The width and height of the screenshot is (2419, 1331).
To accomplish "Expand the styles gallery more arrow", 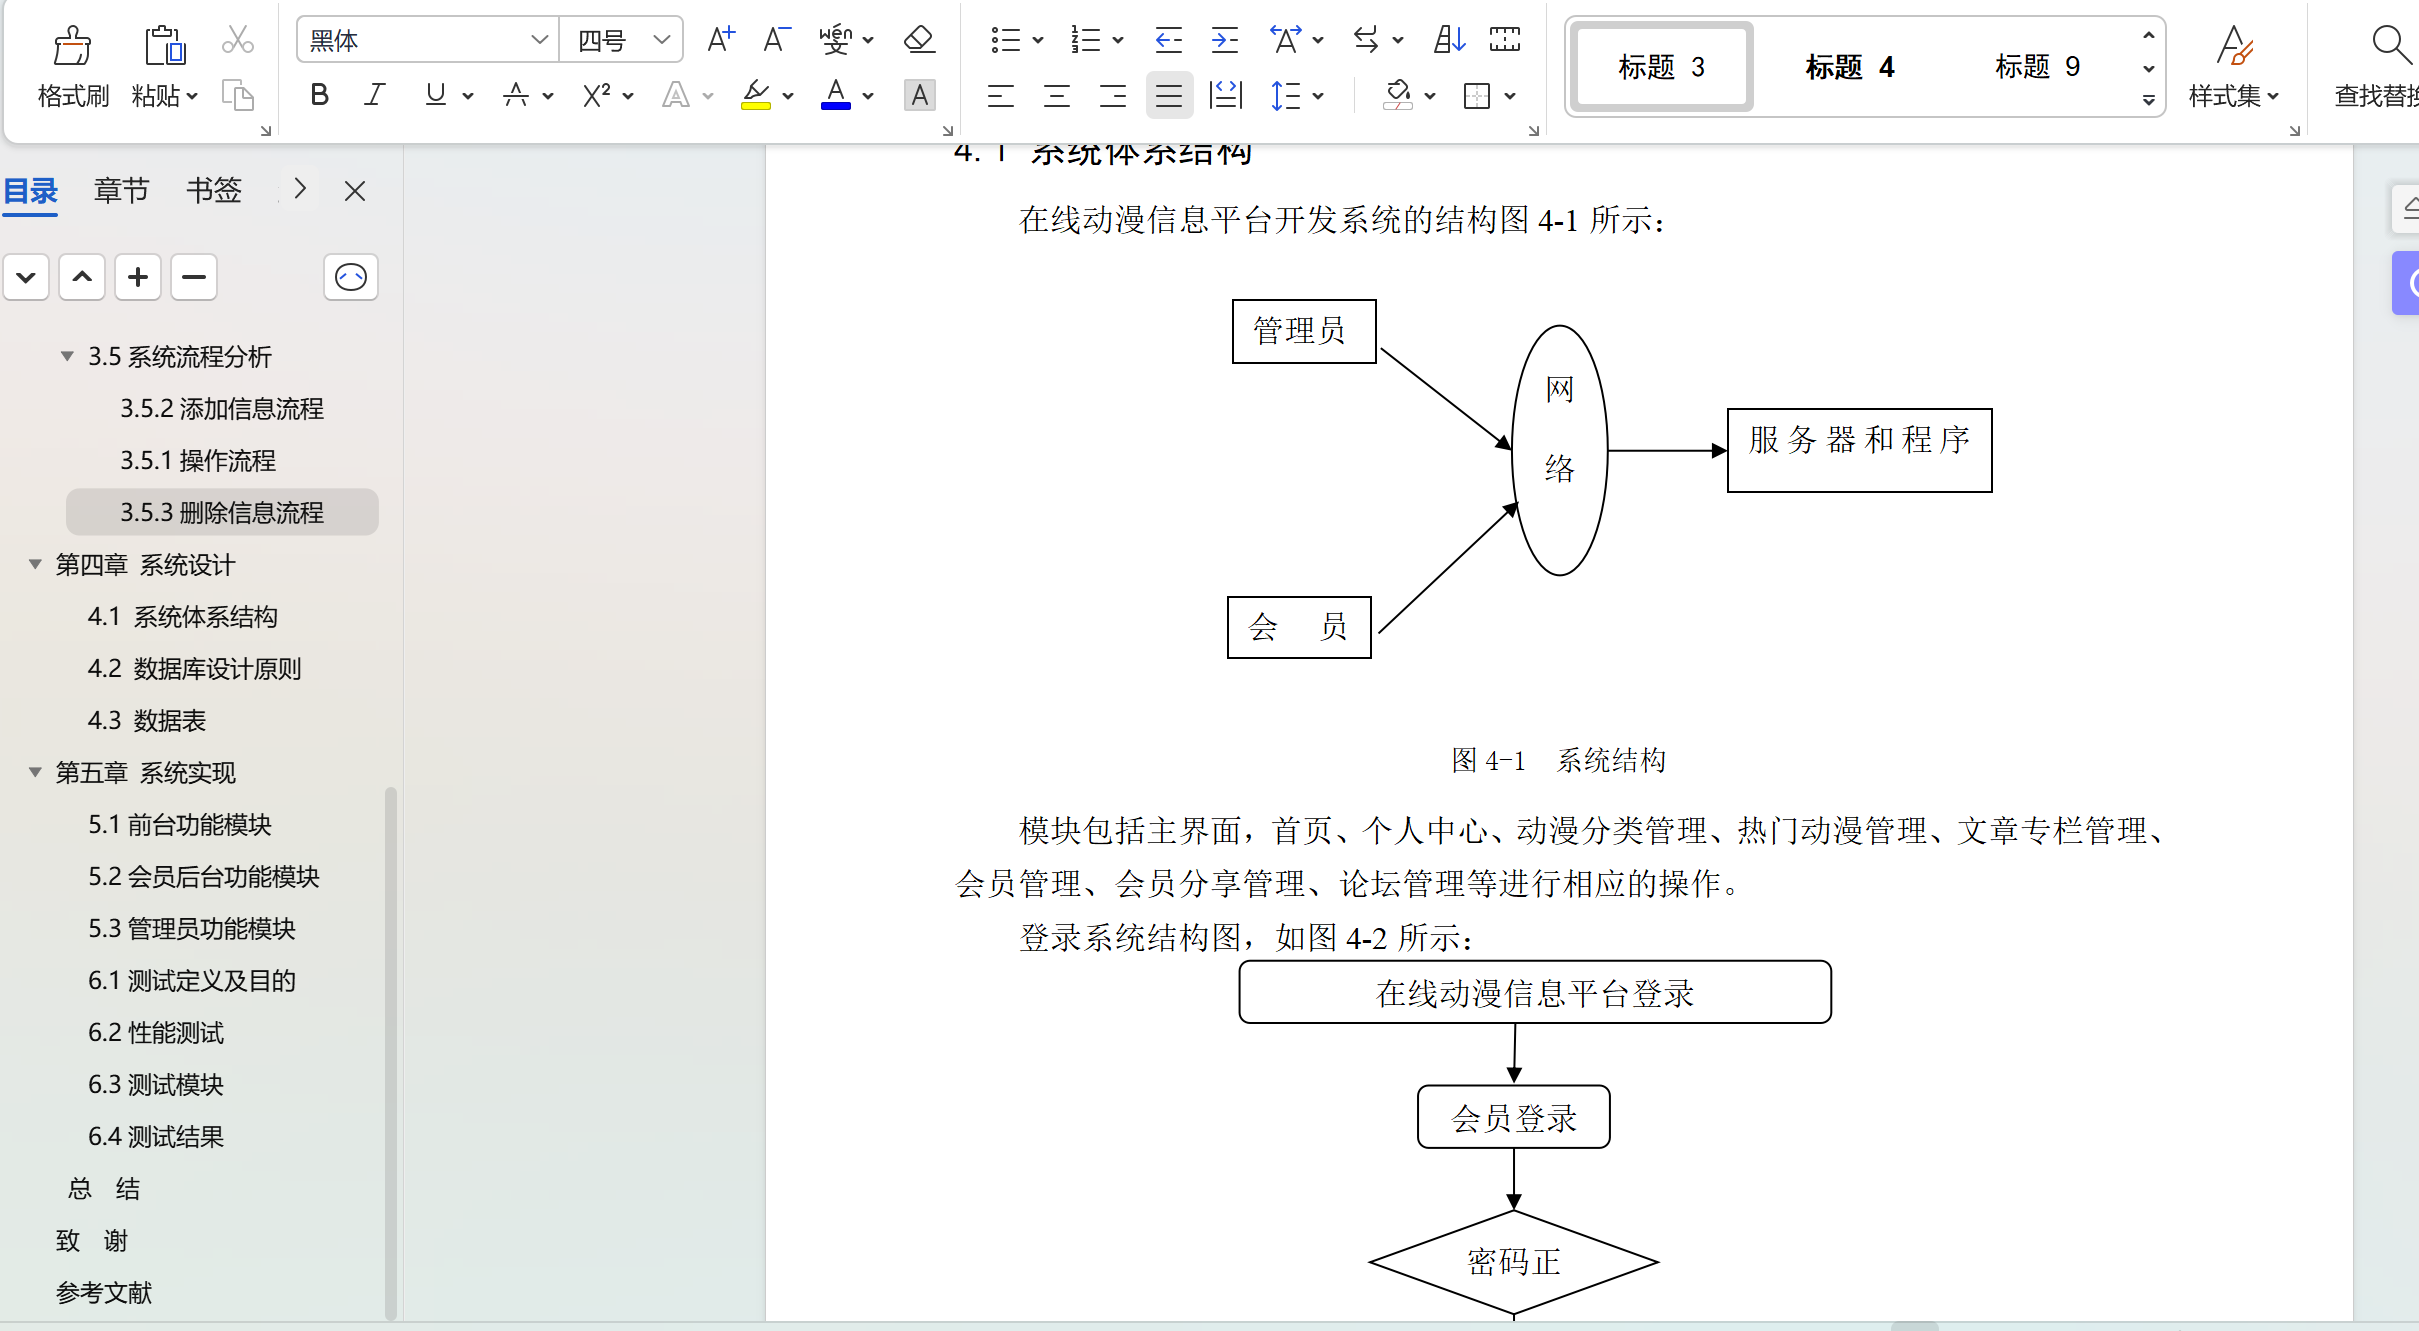I will [x=2148, y=100].
